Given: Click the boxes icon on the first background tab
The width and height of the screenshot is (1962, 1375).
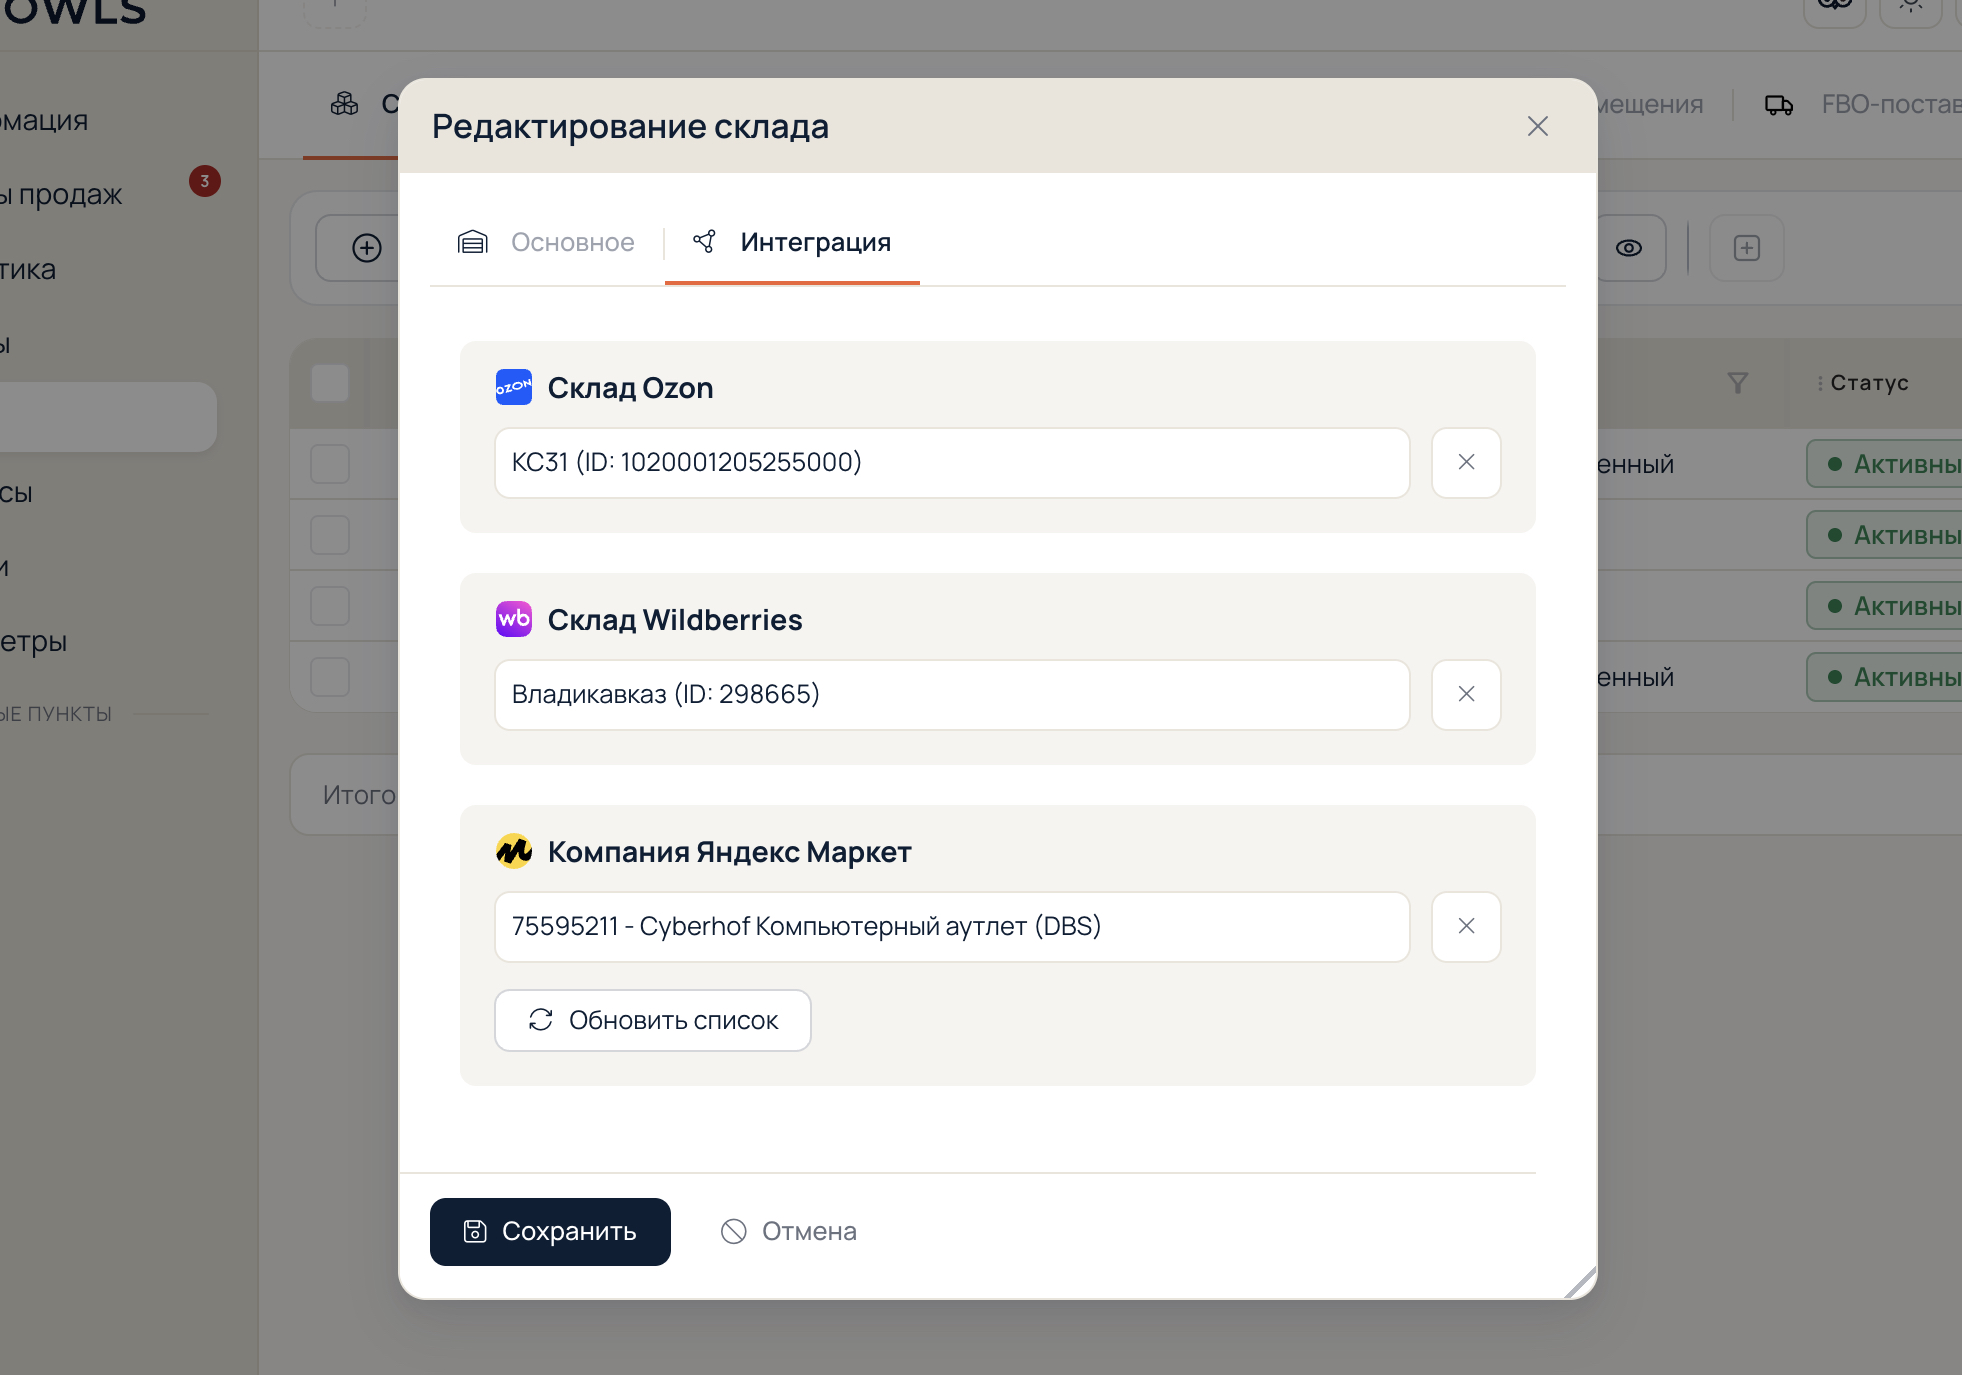Looking at the screenshot, I should click(x=345, y=104).
